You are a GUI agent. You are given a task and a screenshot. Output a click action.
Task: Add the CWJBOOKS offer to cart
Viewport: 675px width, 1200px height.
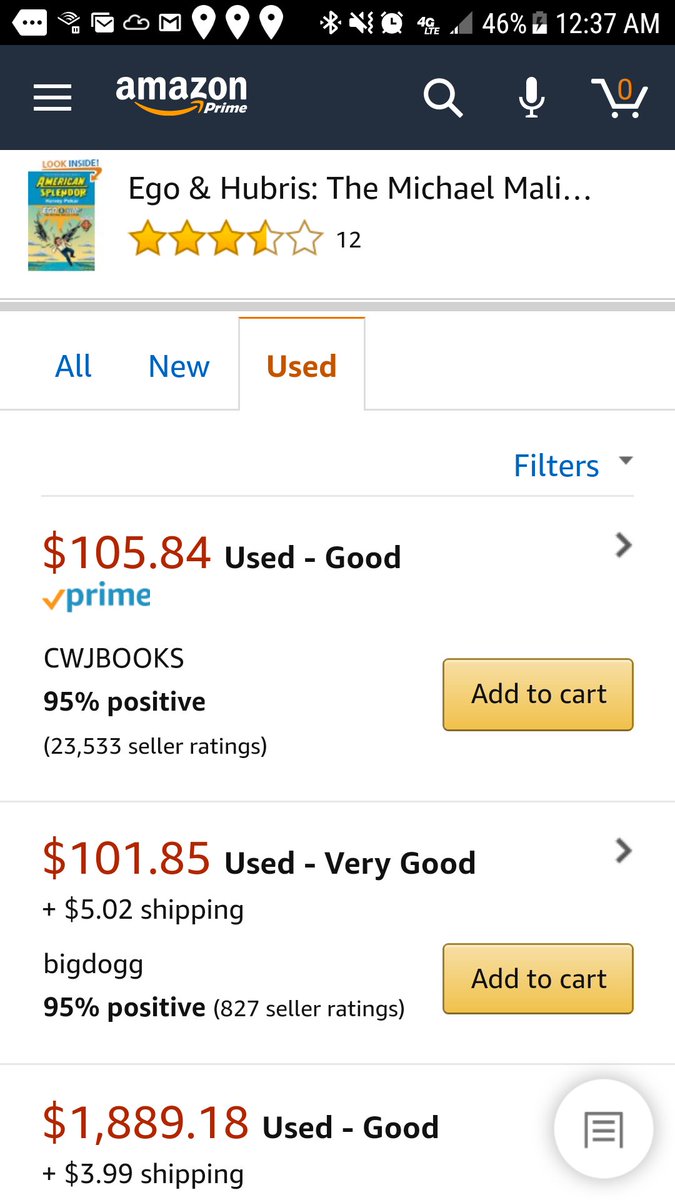click(x=538, y=694)
